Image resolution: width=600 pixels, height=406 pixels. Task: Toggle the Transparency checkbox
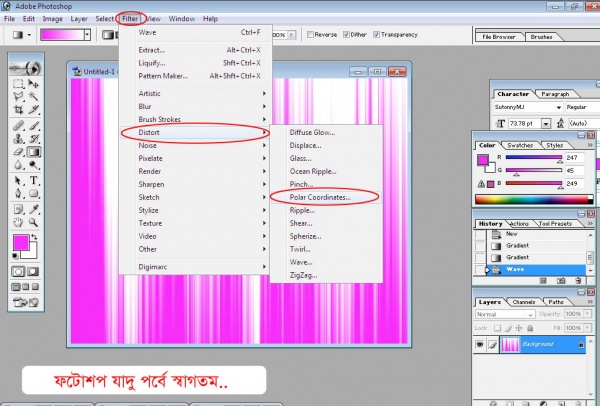pos(377,34)
